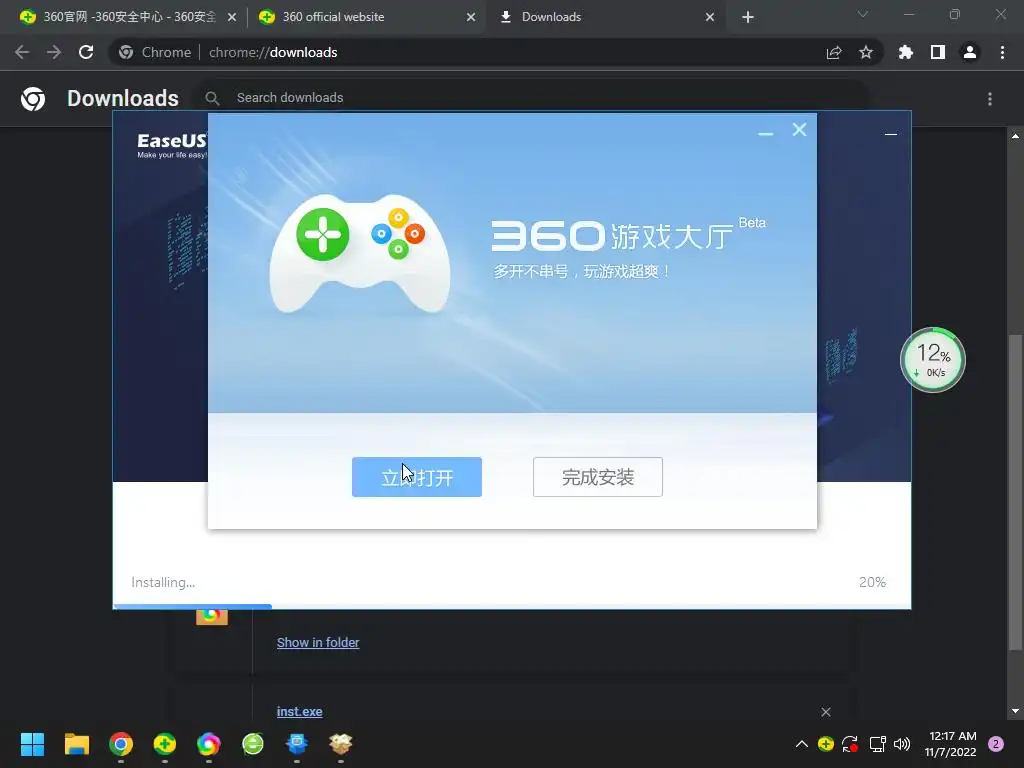1024x768 pixels.
Task: Bookmark this page with the star icon
Action: click(865, 52)
